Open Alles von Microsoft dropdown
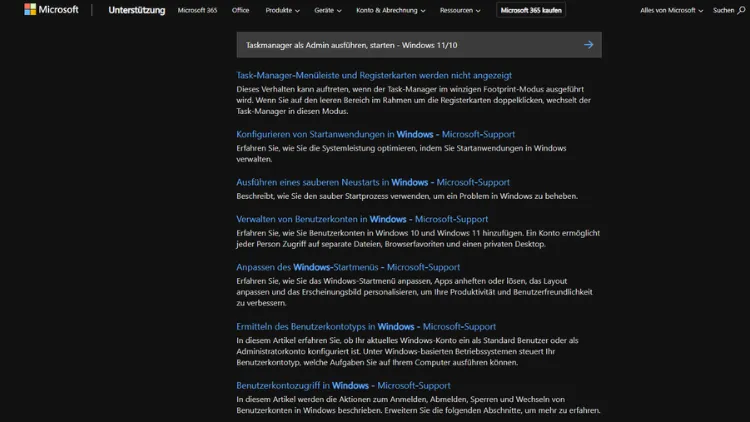Screen dimensions: 750x422 tap(671, 10)
